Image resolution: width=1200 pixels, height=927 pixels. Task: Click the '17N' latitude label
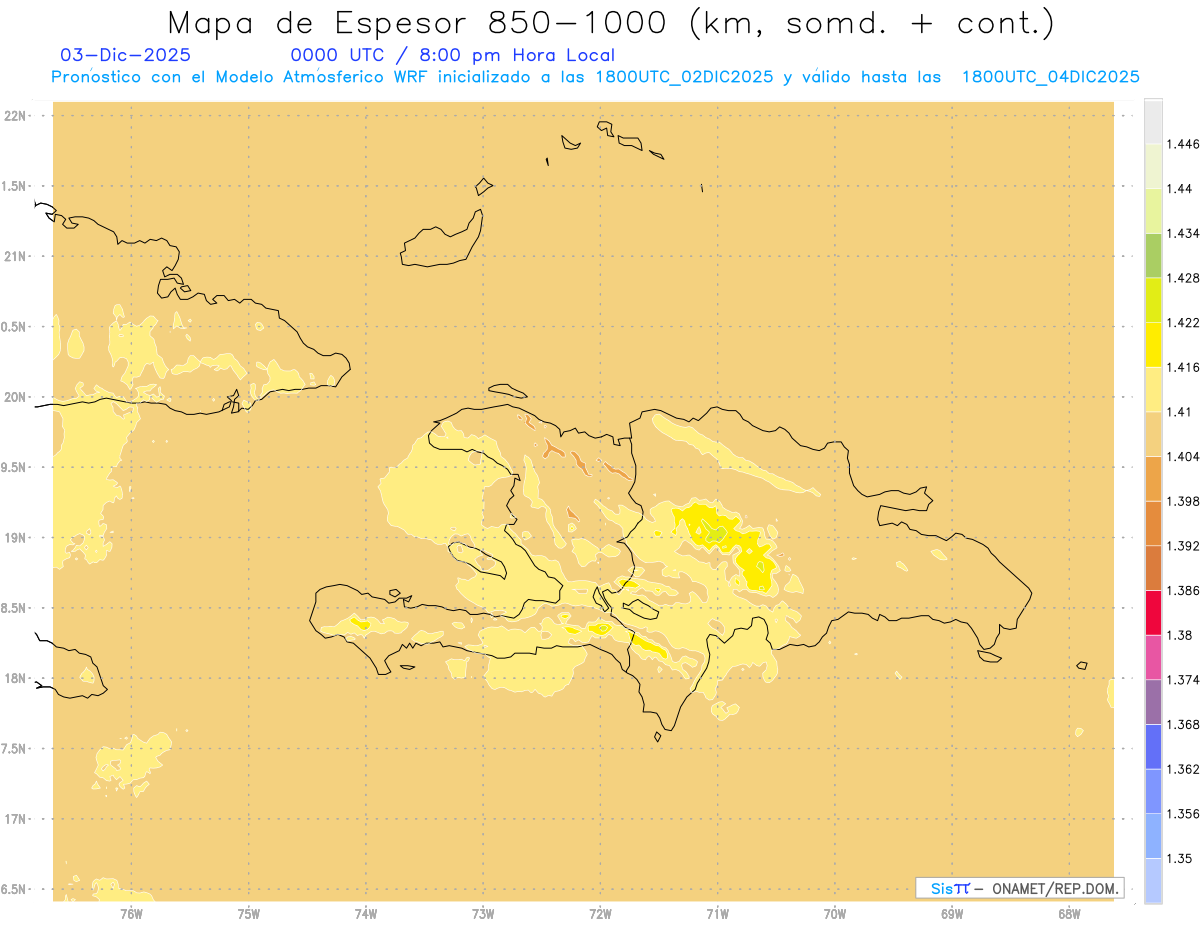coord(15,819)
